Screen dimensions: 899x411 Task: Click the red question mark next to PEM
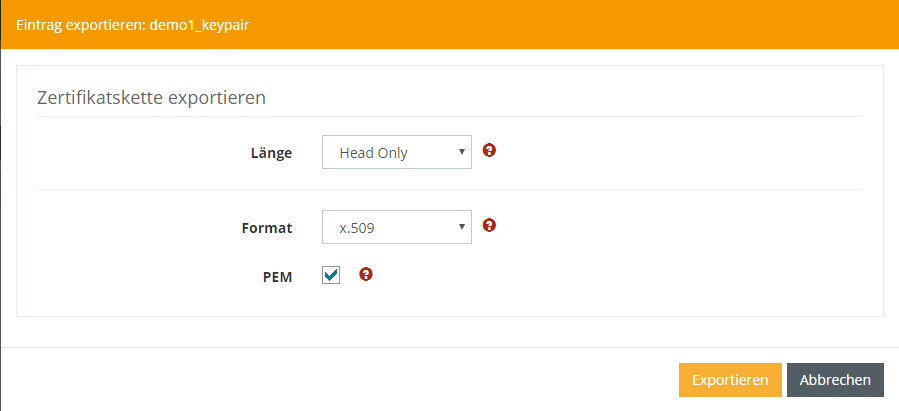366,274
